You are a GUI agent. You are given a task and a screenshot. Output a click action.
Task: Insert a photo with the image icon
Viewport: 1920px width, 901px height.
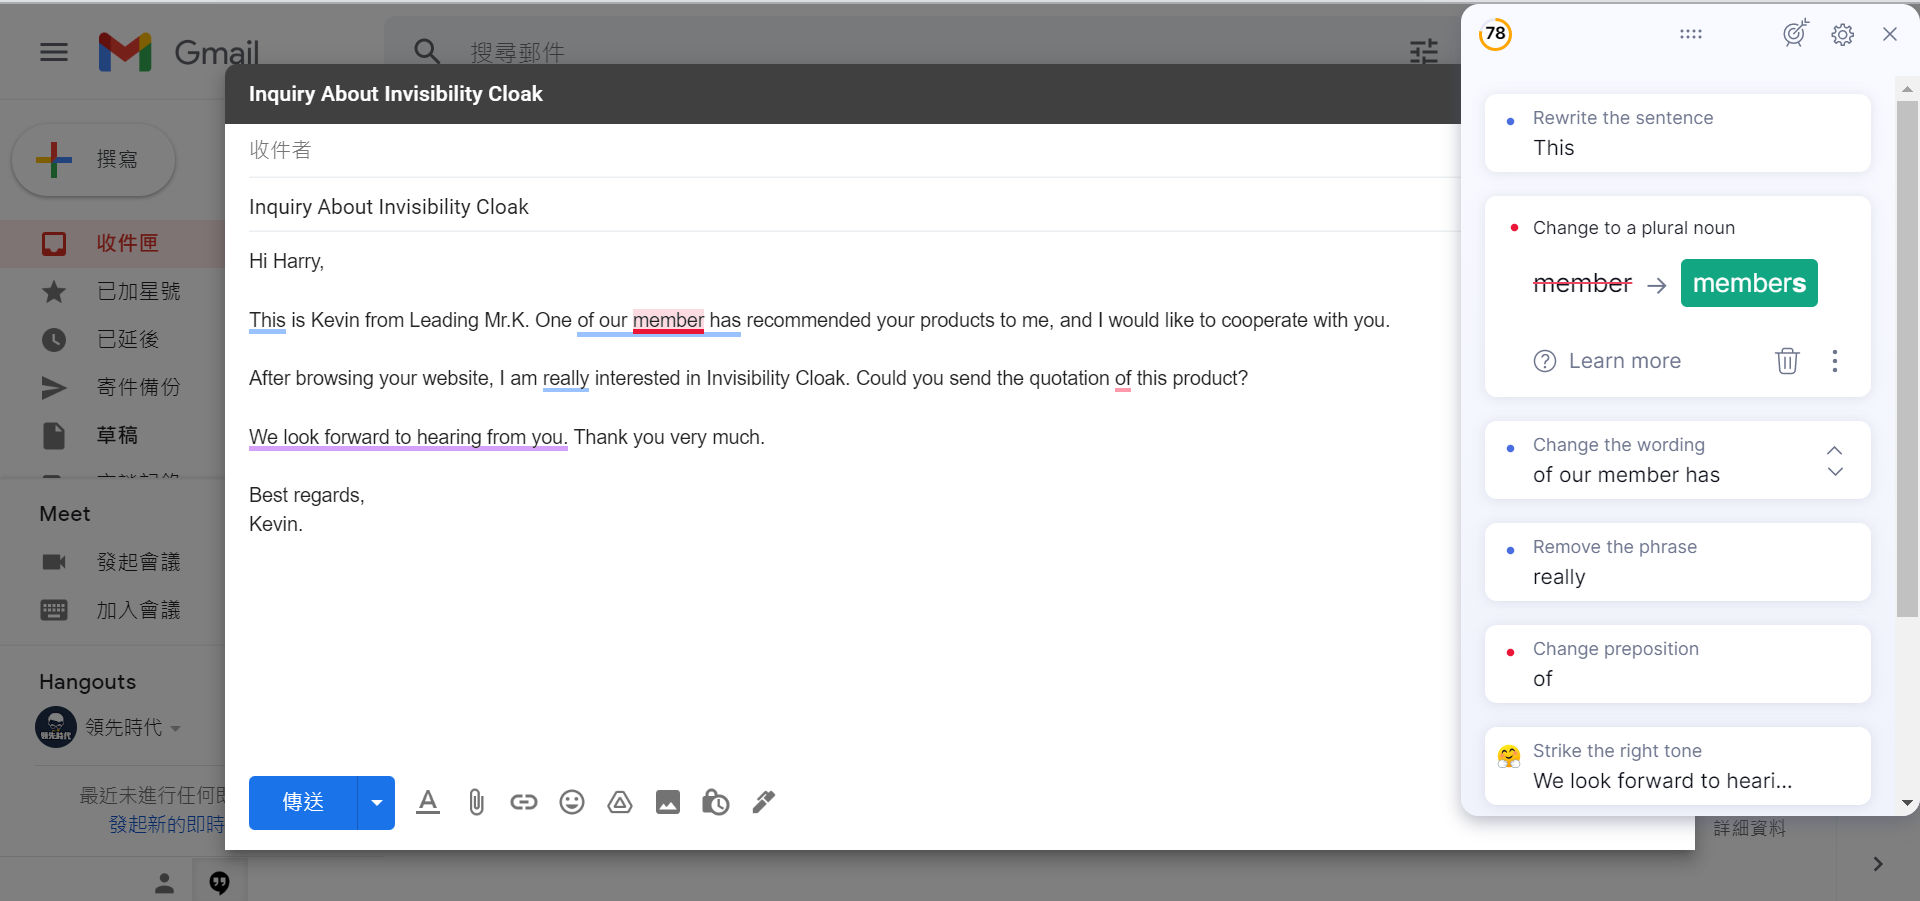(668, 802)
